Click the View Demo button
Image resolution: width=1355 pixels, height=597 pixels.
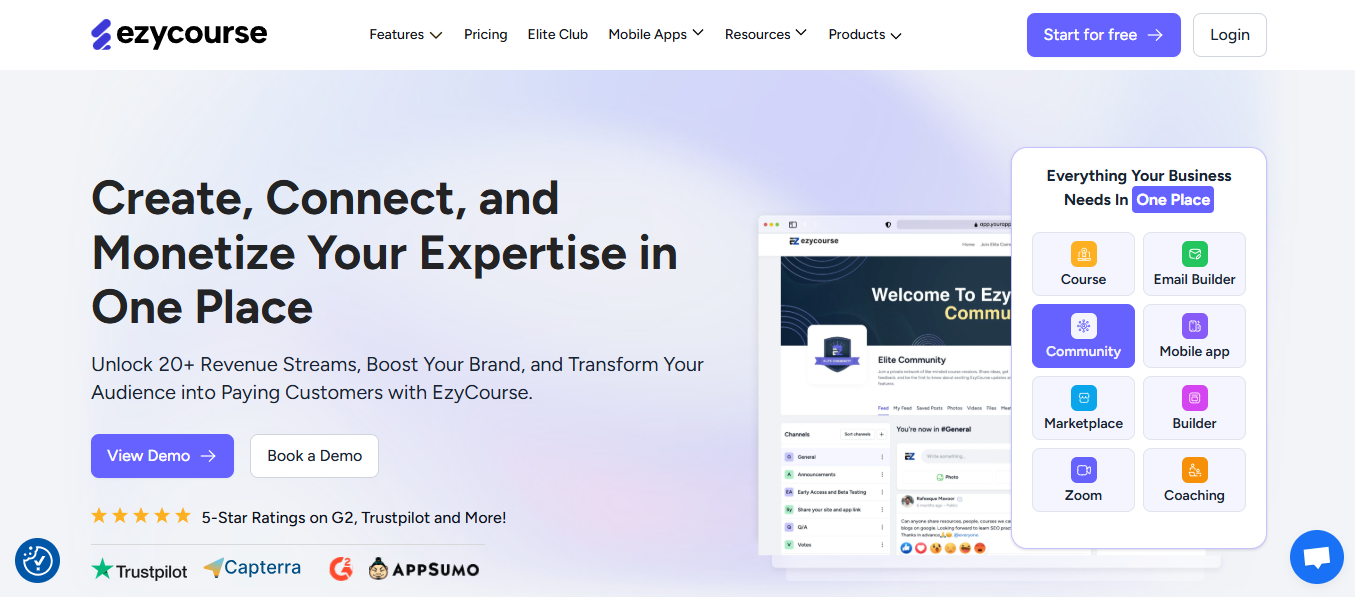click(x=162, y=456)
